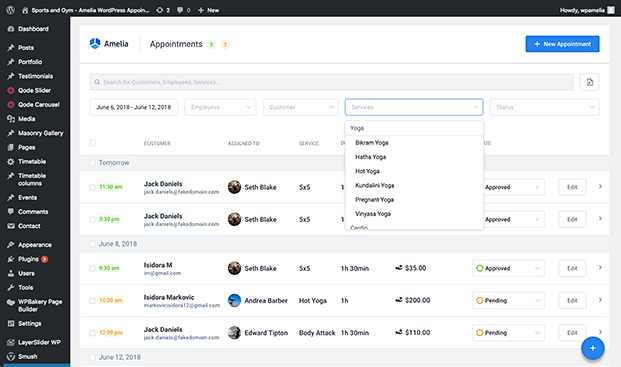
Task: Change Approved status for Isidora M
Action: [508, 268]
